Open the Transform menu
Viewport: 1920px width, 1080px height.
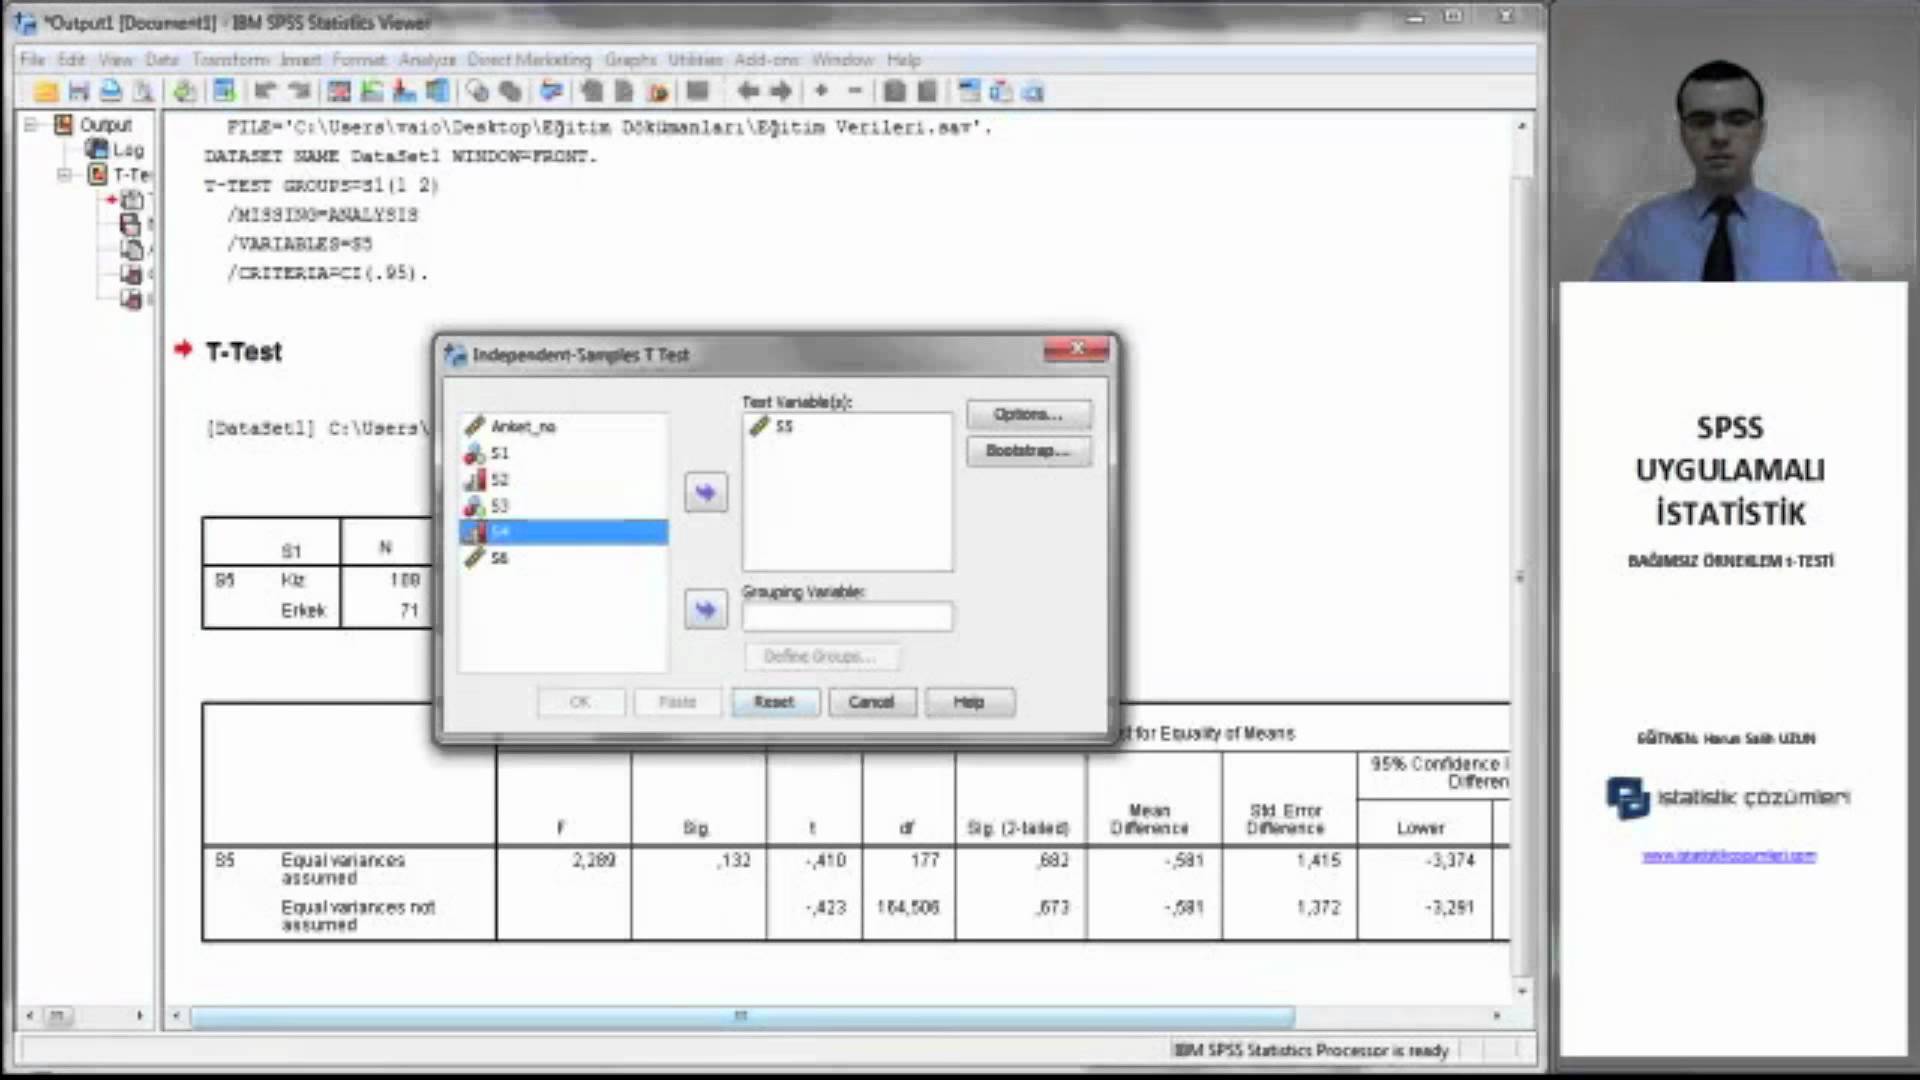coord(231,60)
